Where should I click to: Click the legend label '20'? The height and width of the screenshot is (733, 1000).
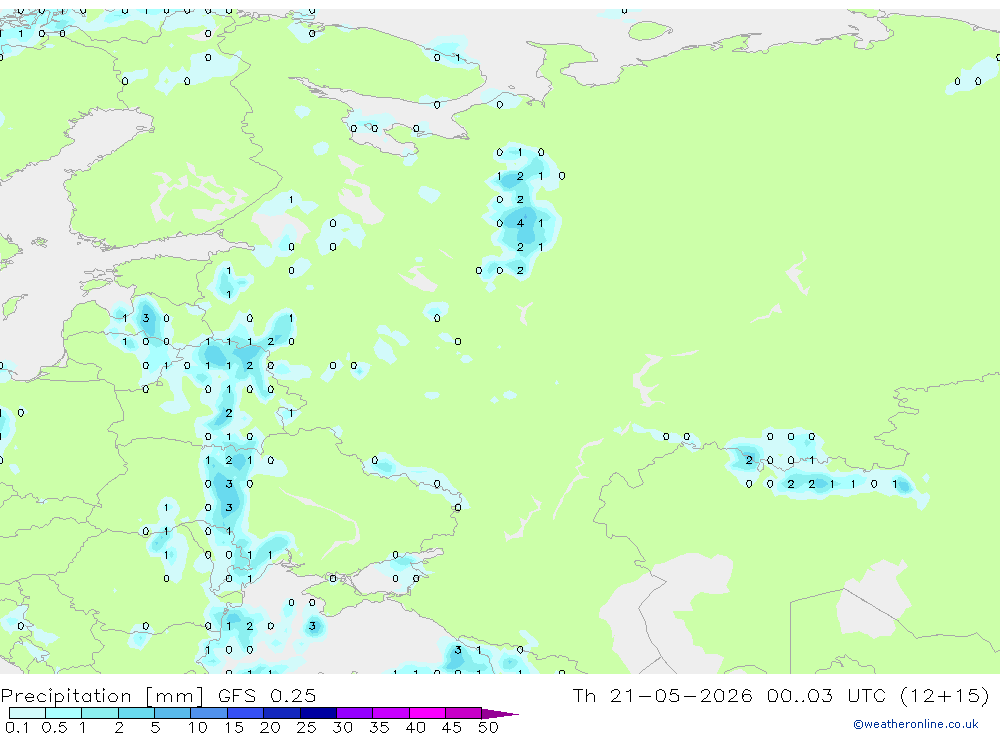tap(270, 727)
